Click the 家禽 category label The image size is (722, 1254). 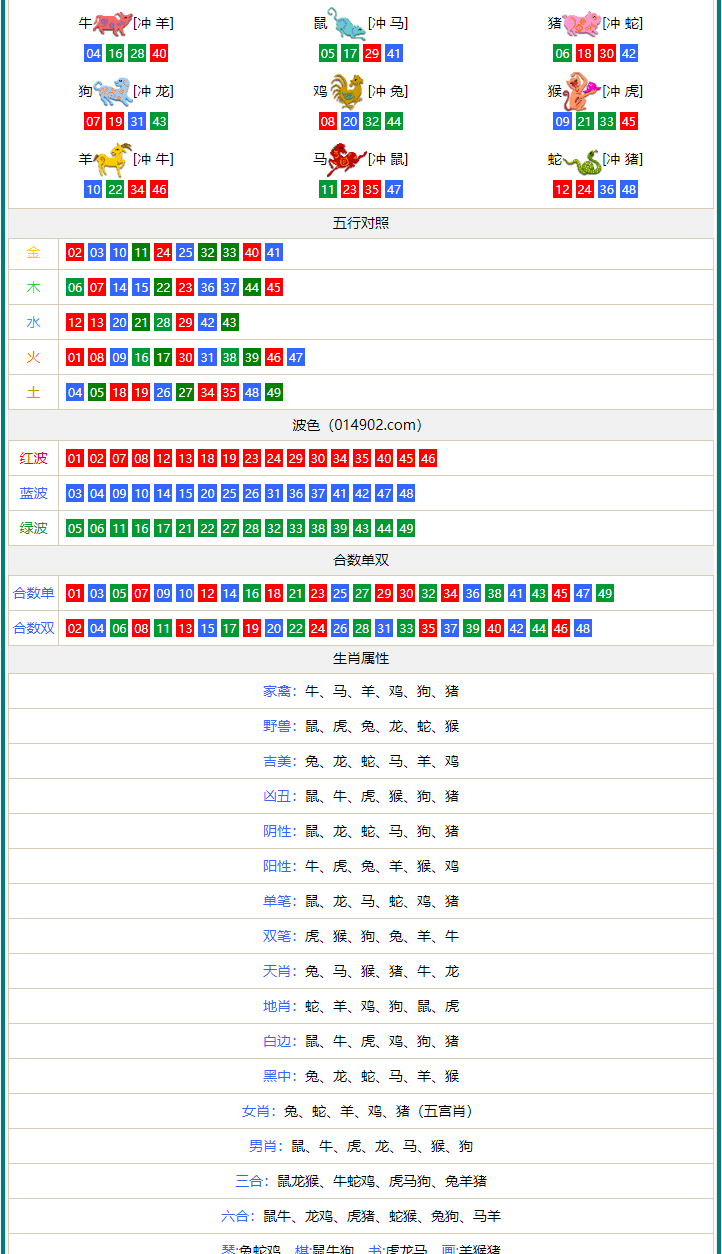click(277, 691)
